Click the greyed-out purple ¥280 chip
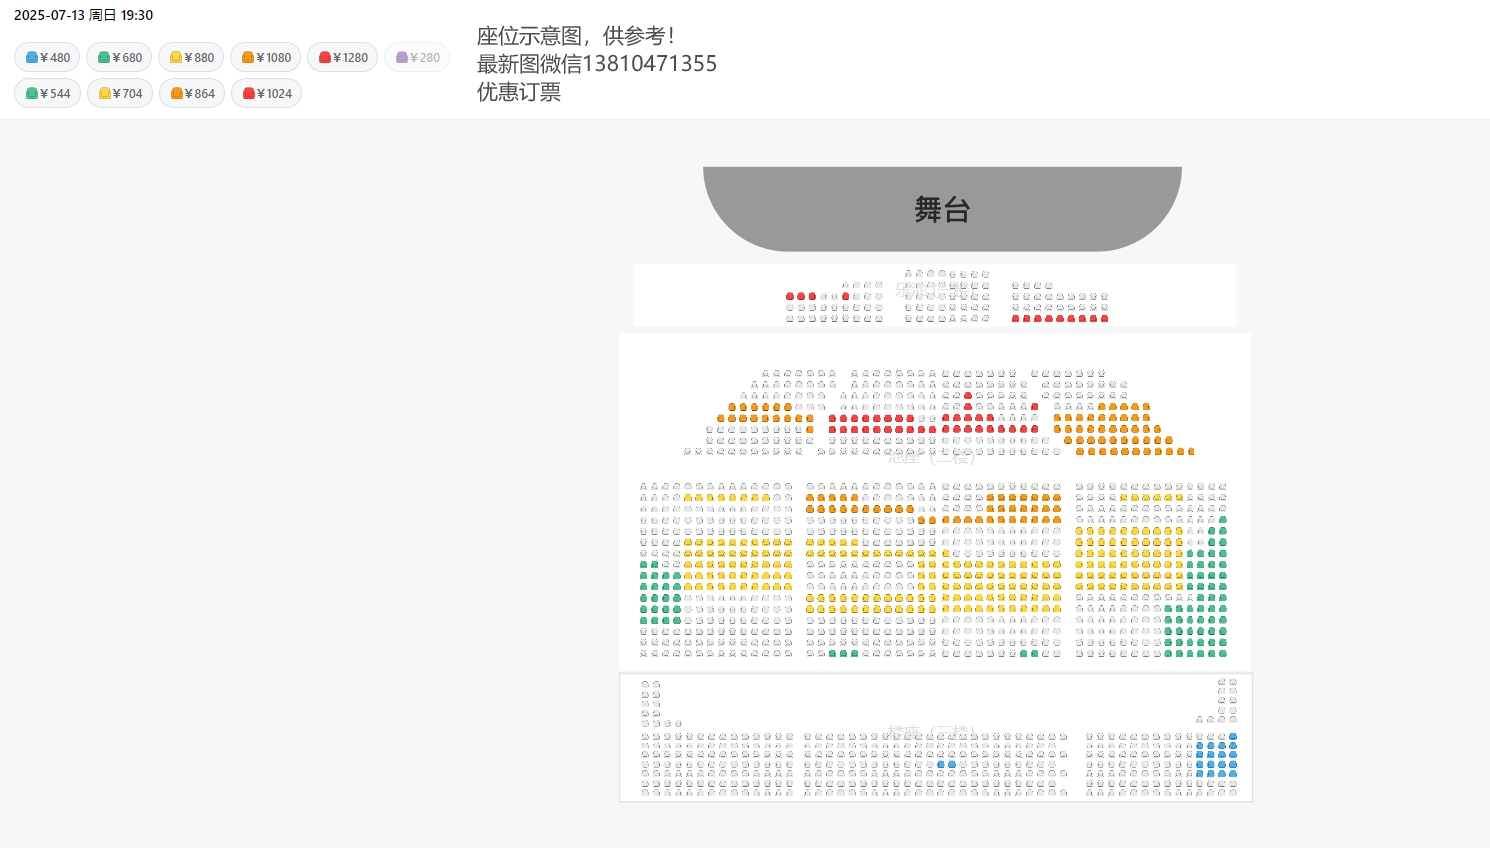Screen dimensions: 1490x854 417,57
